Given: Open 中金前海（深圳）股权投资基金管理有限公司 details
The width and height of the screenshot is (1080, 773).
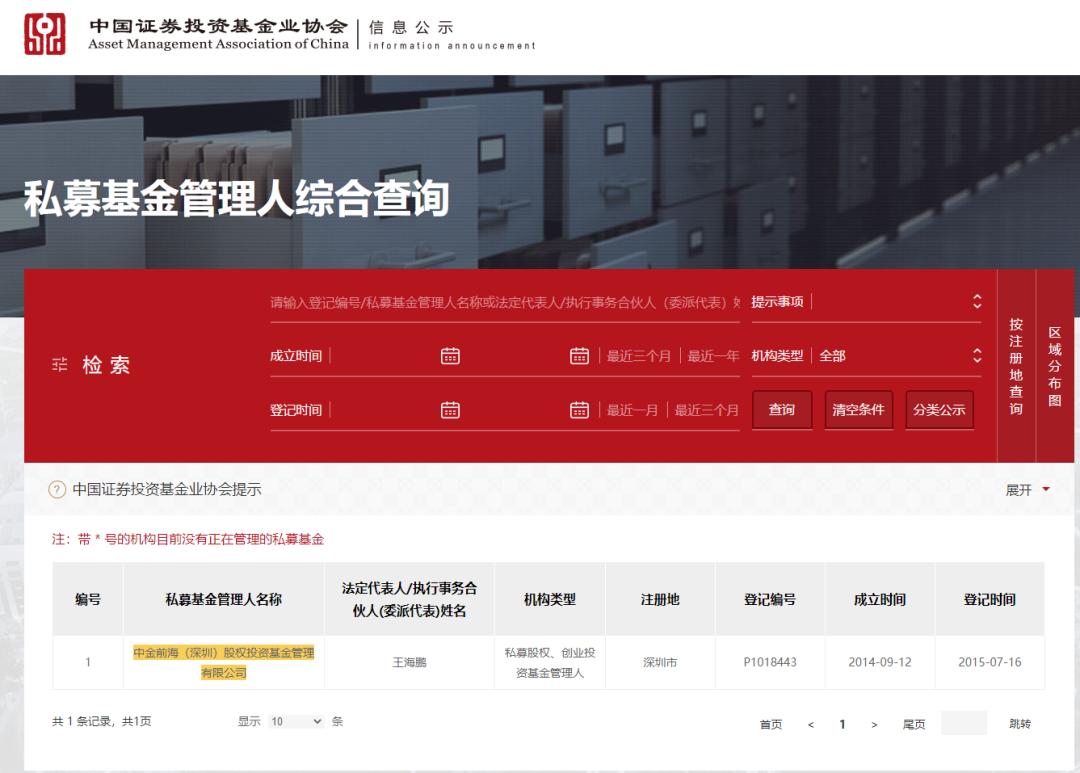Looking at the screenshot, I should coord(222,662).
